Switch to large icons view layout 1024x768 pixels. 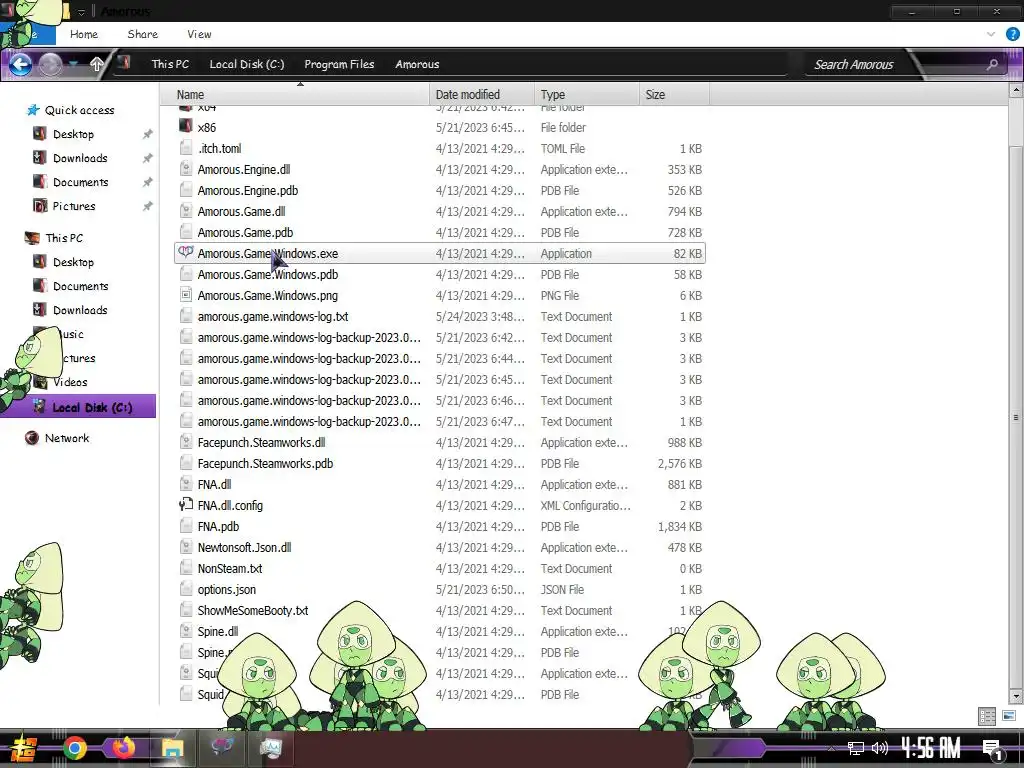[1008, 716]
